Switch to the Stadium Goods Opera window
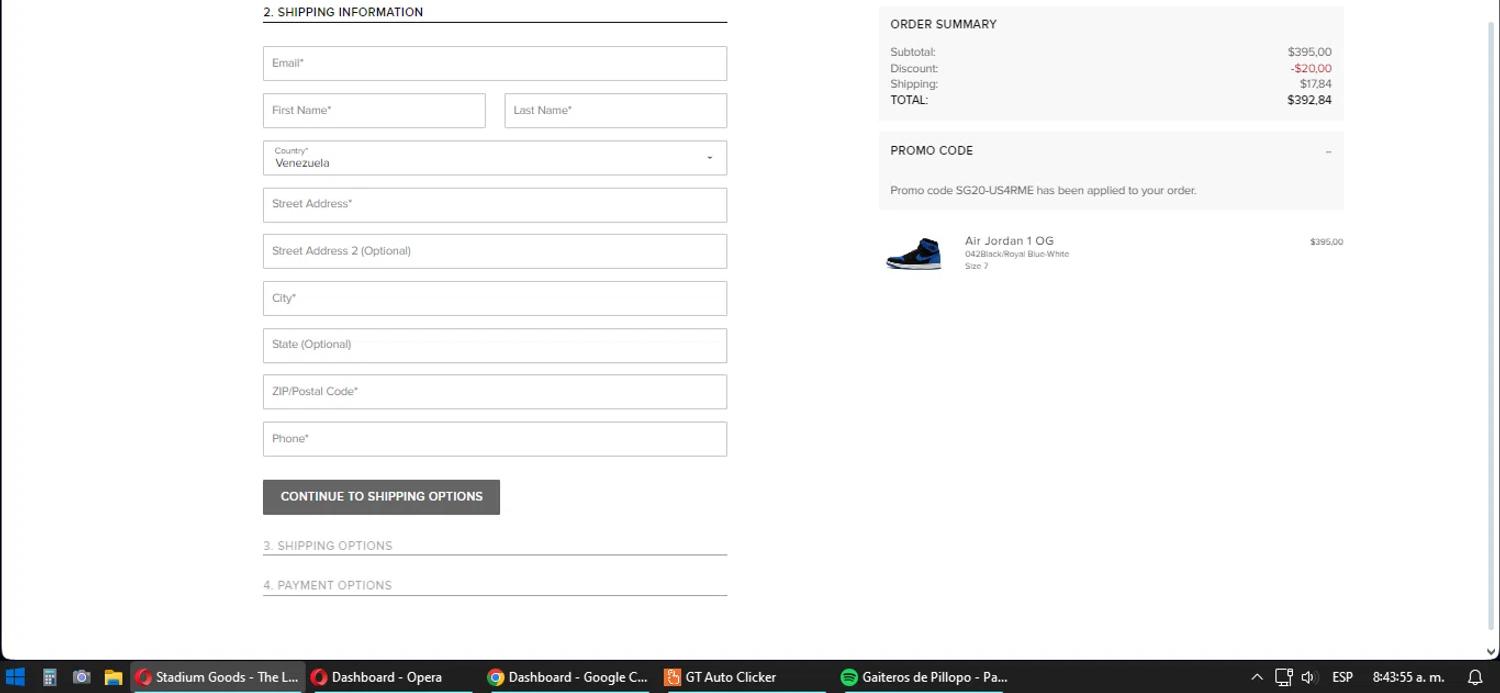 (x=217, y=677)
